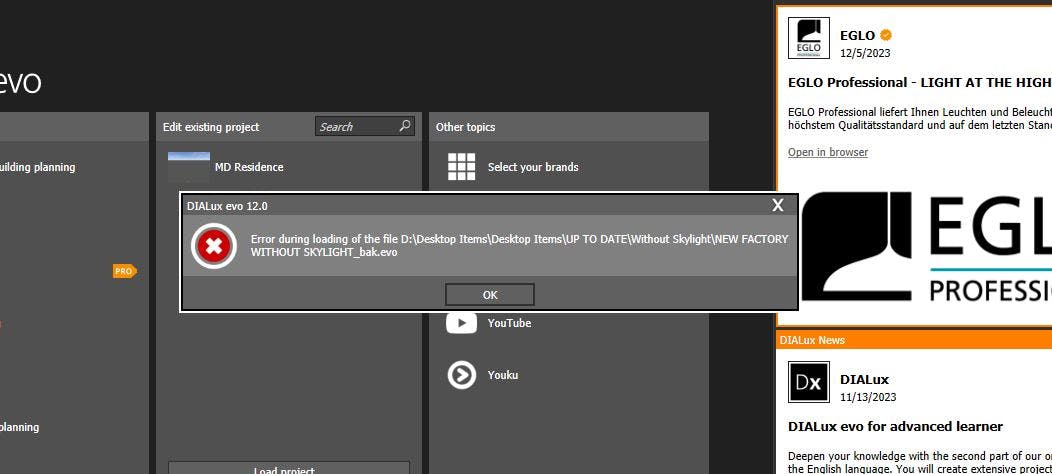Click the Load project button

[x=288, y=468]
